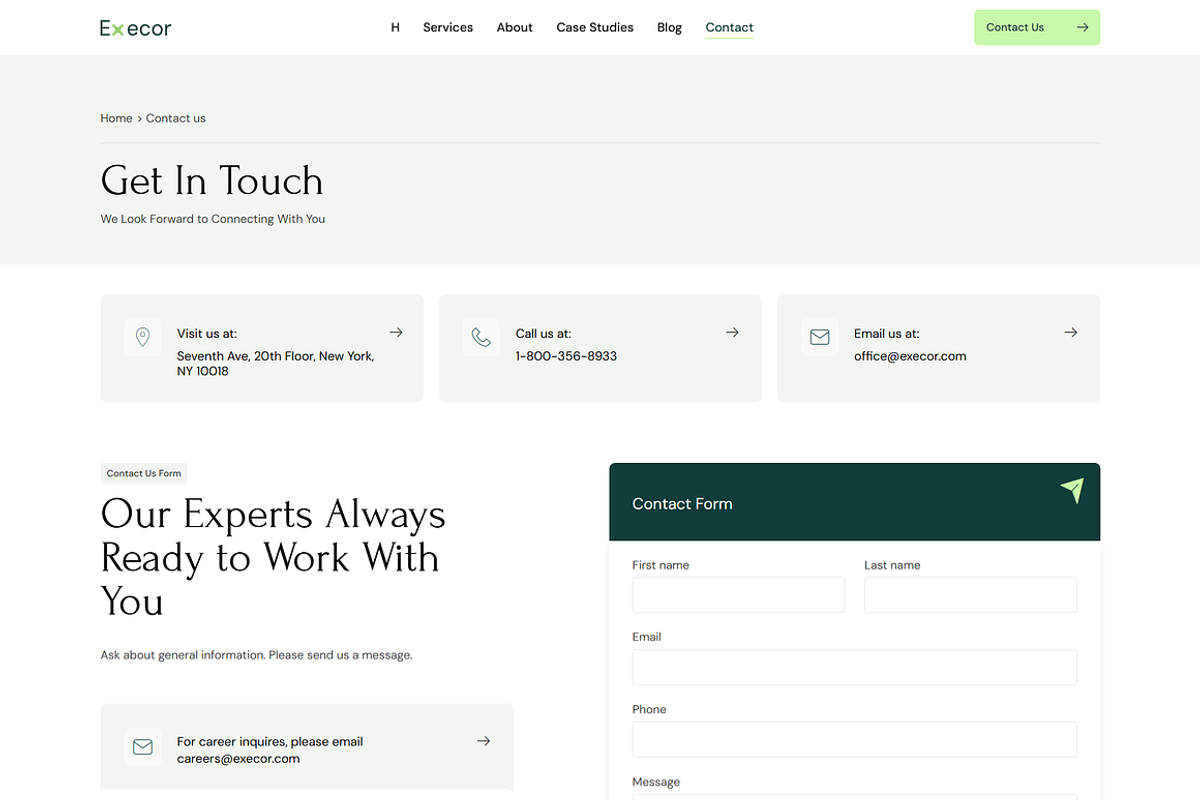This screenshot has height=800, width=1200.
Task: Select the Contact nav item
Action: click(729, 28)
